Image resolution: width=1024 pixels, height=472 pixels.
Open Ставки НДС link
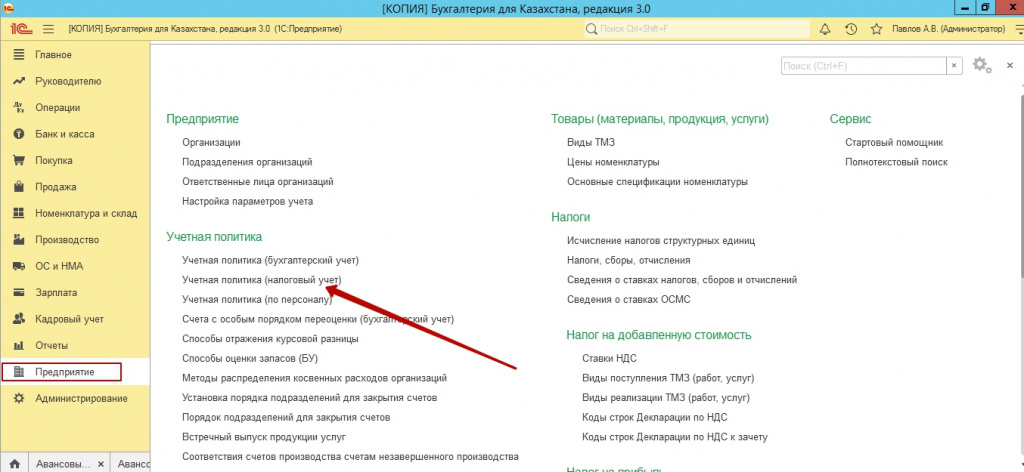609,358
